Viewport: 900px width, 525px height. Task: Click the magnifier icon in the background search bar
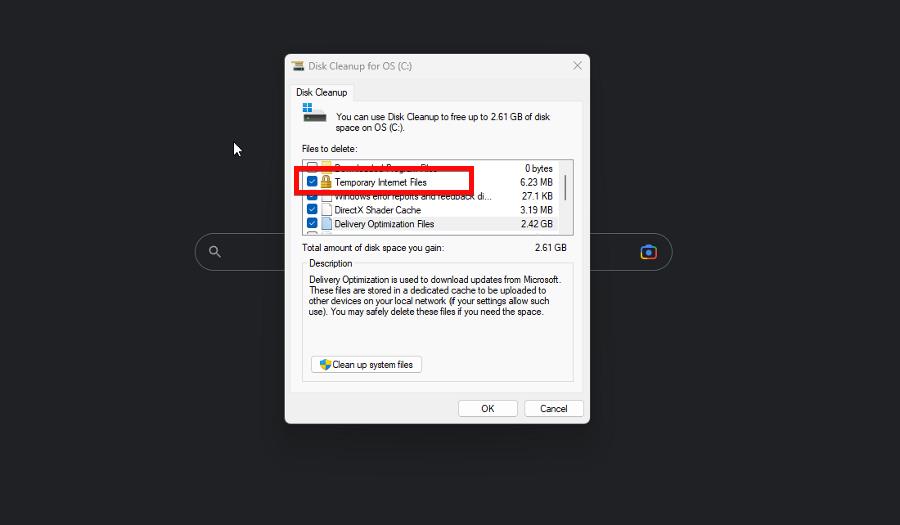[x=215, y=251]
